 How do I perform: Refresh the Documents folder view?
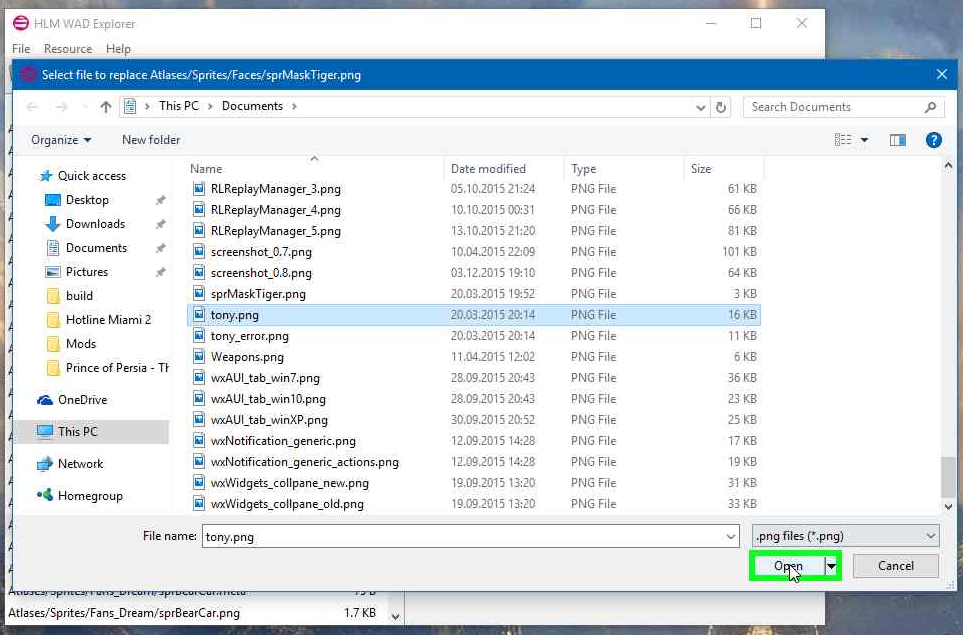pos(720,106)
